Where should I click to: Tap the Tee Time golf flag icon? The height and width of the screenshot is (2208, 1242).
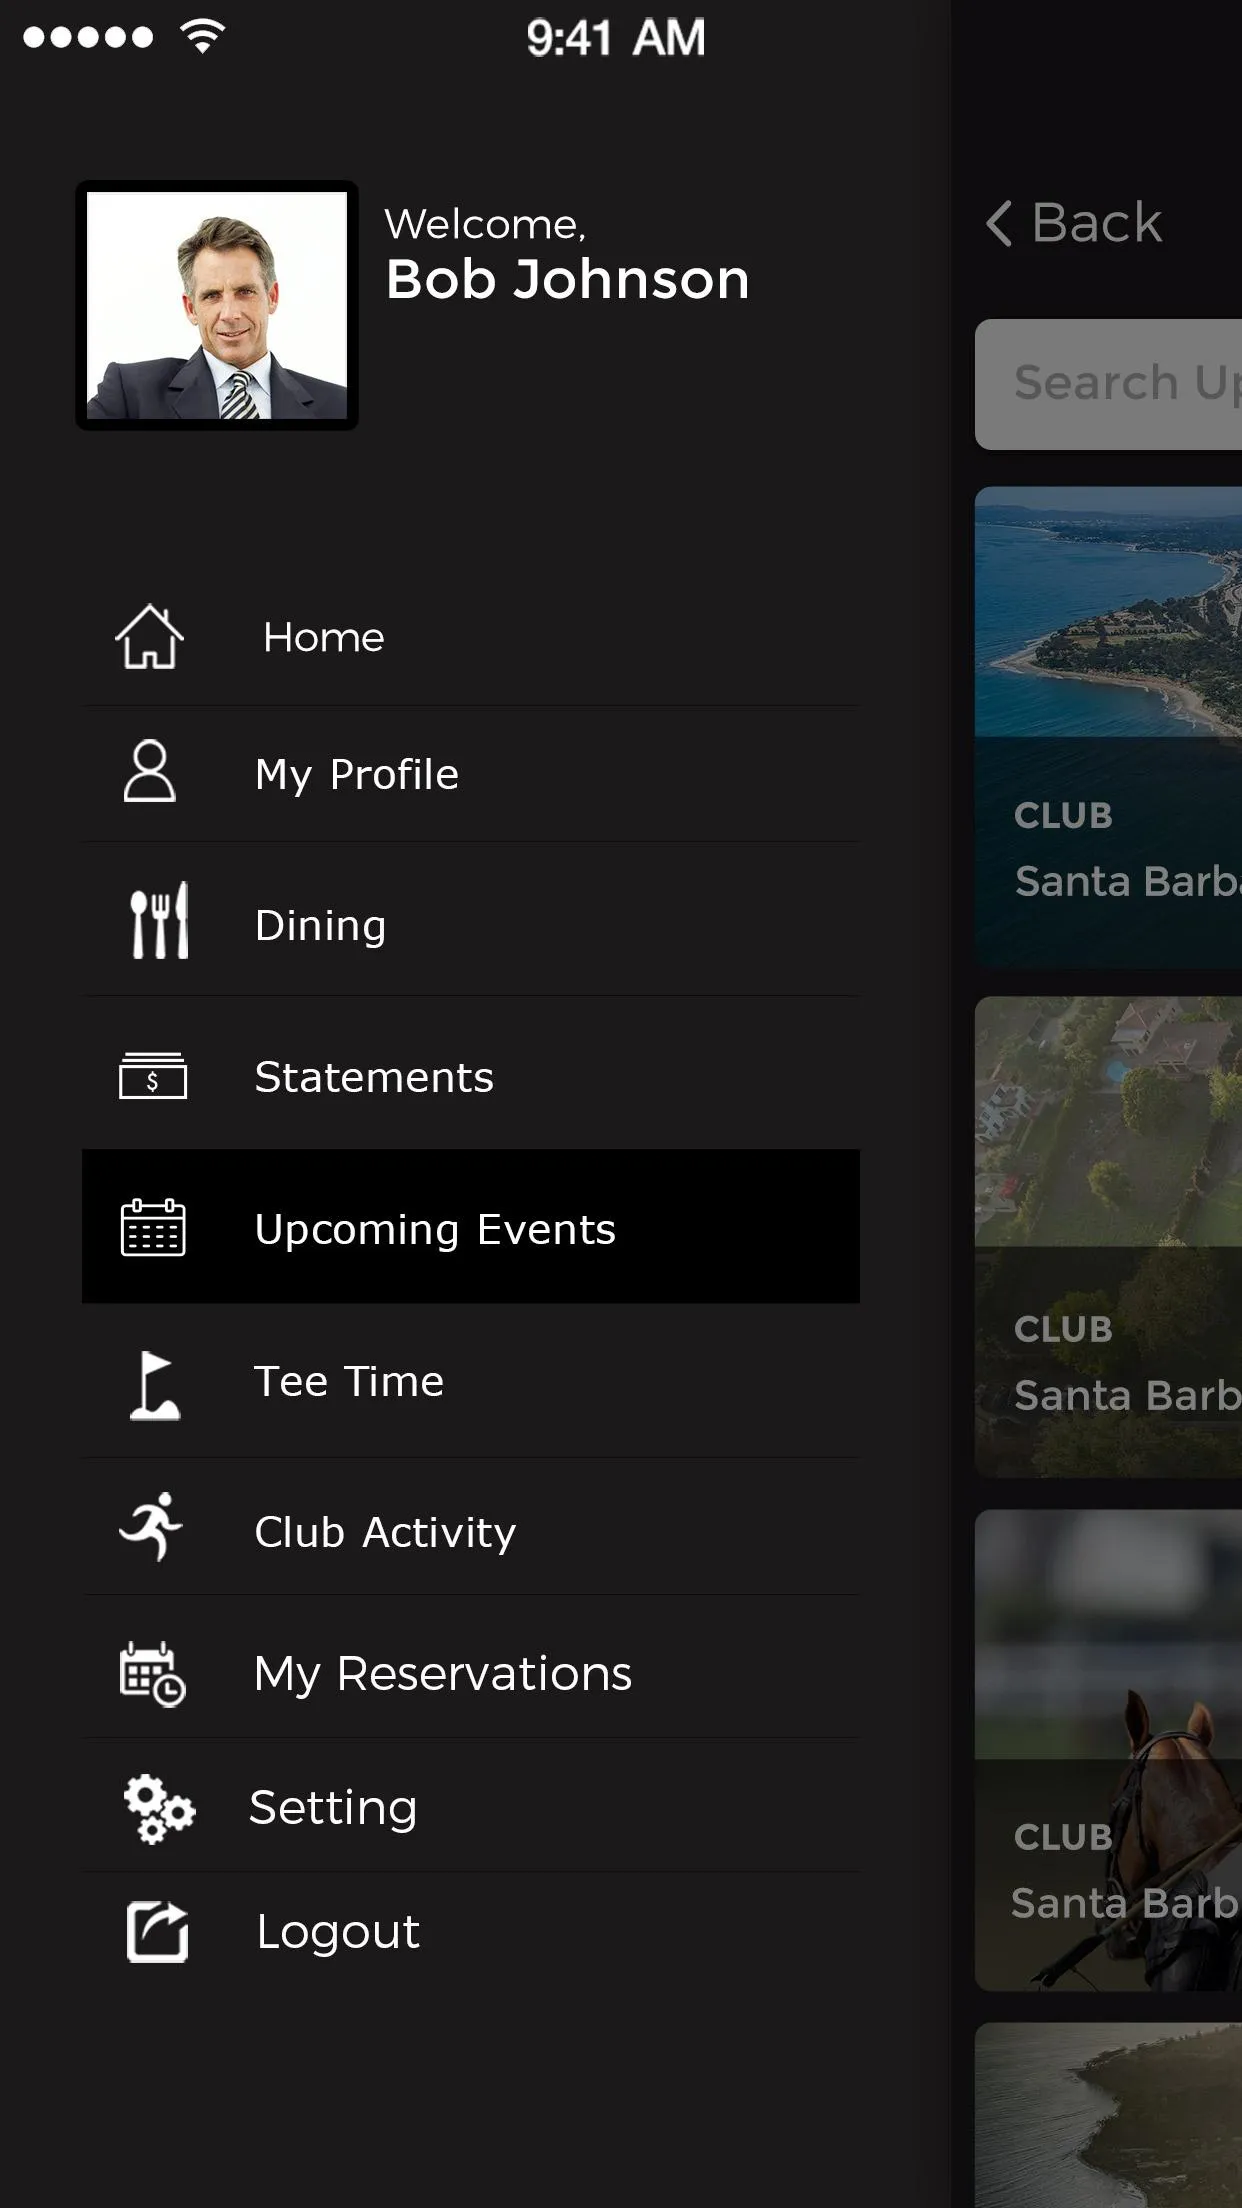pyautogui.click(x=155, y=1385)
